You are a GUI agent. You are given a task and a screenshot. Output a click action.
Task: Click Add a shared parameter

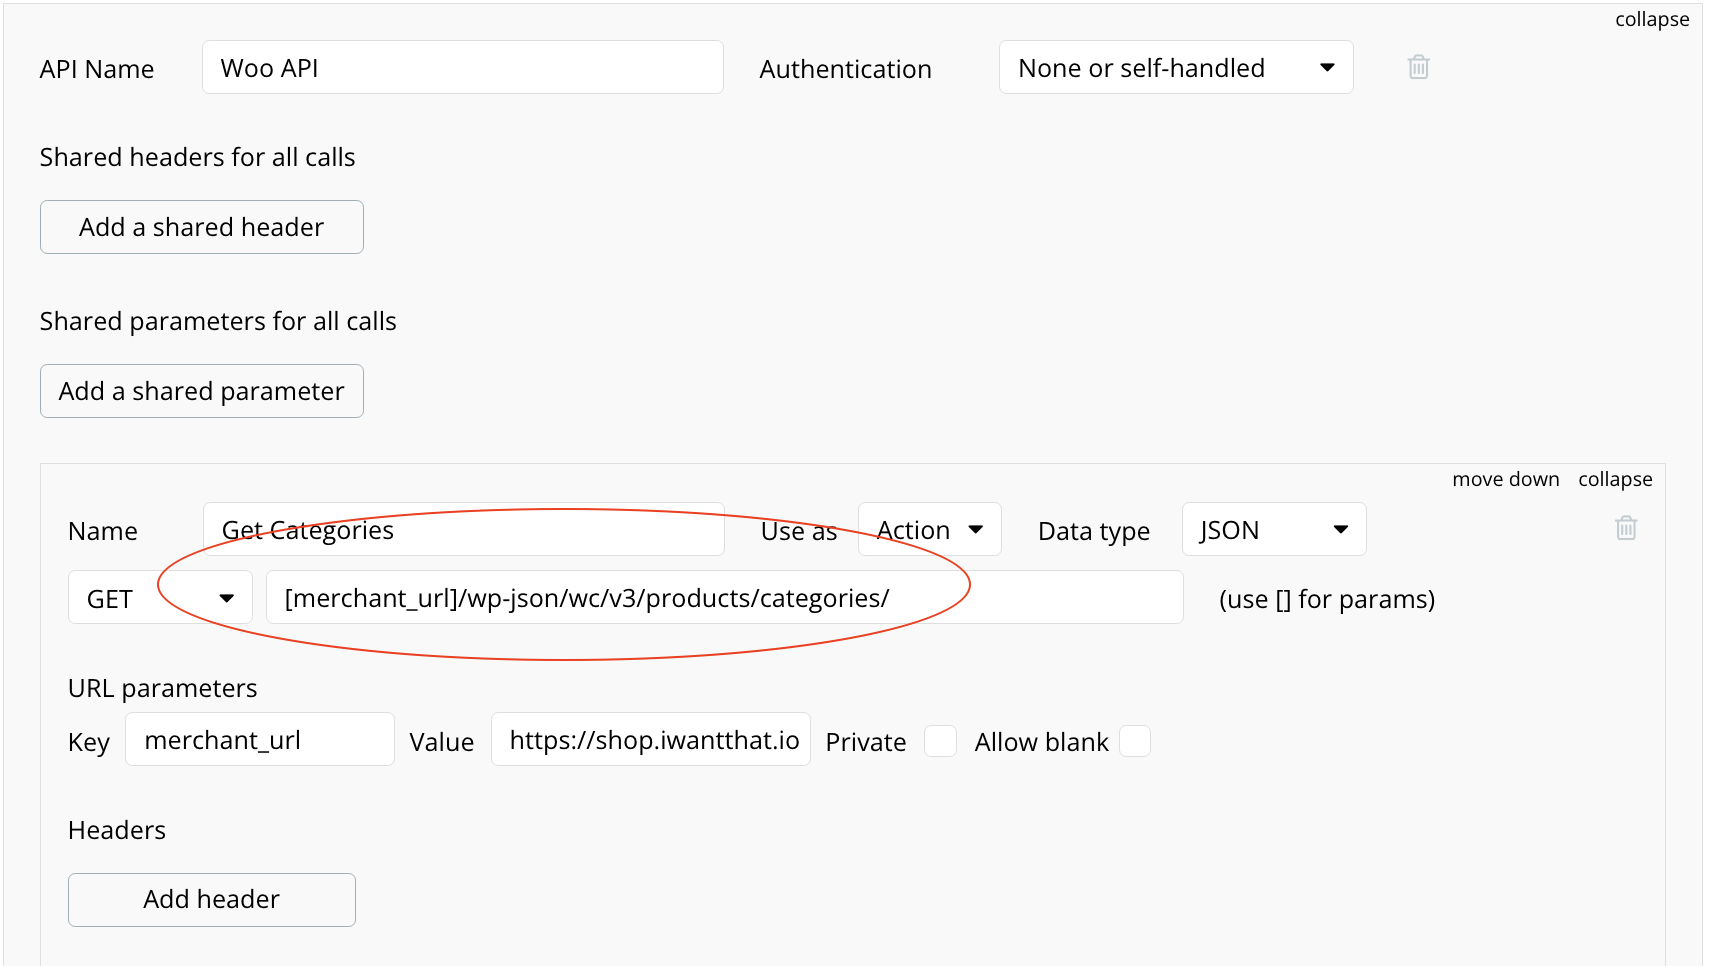pos(201,391)
